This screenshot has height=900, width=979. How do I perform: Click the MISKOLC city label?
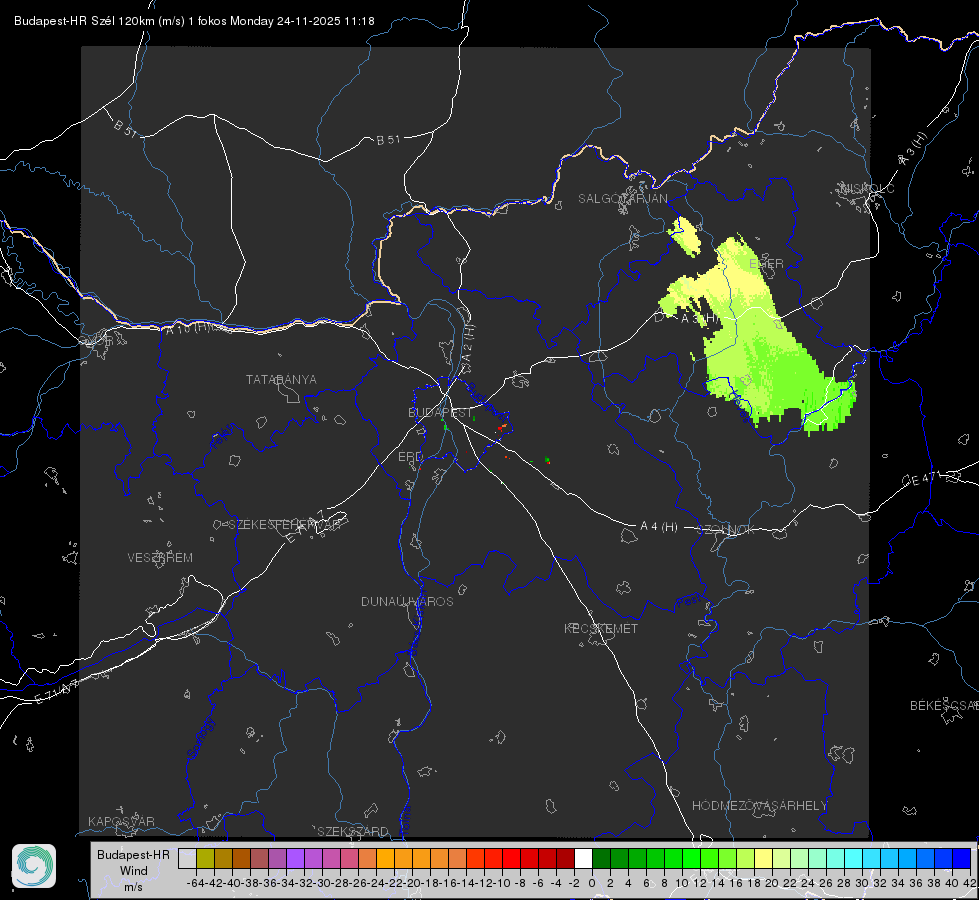[867, 189]
